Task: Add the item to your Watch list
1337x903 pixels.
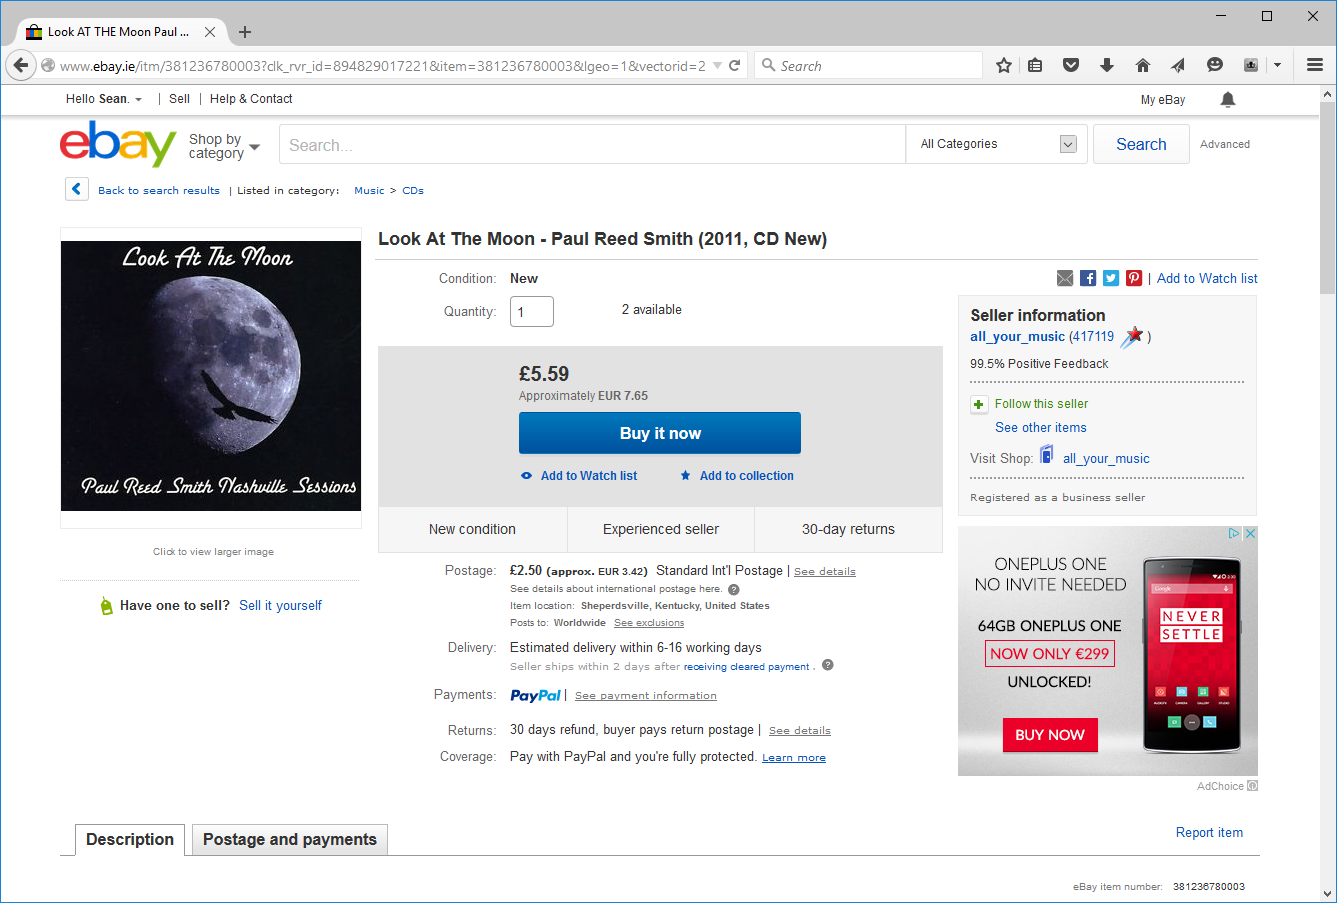Action: 588,475
